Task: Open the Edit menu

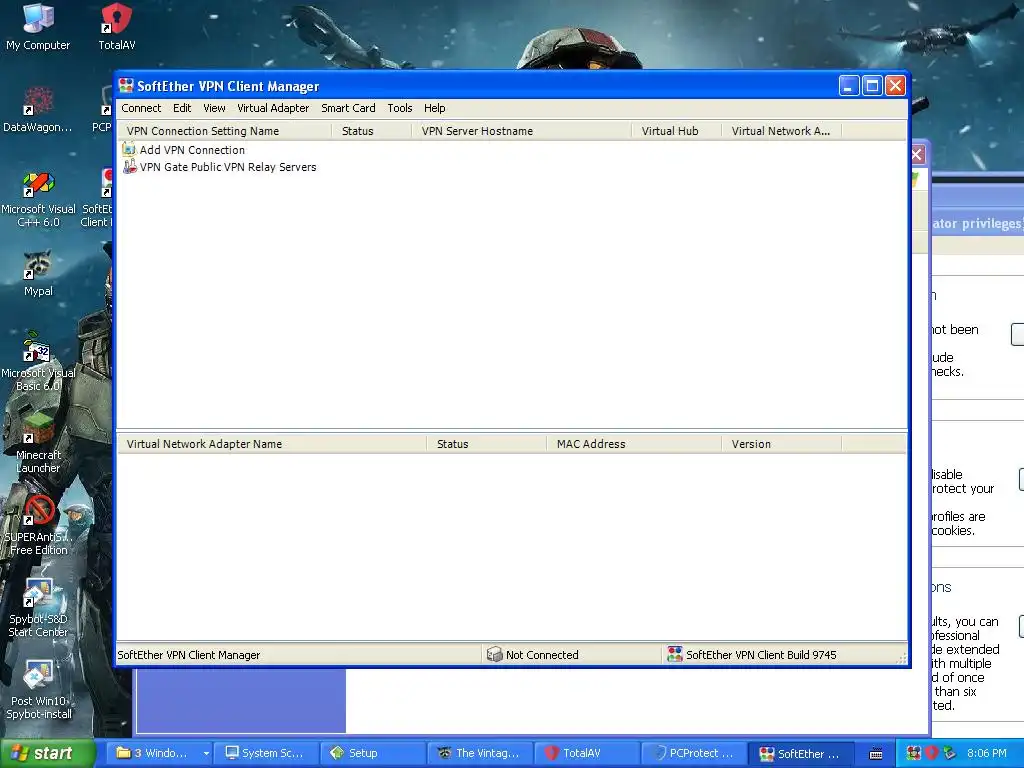Action: (182, 108)
